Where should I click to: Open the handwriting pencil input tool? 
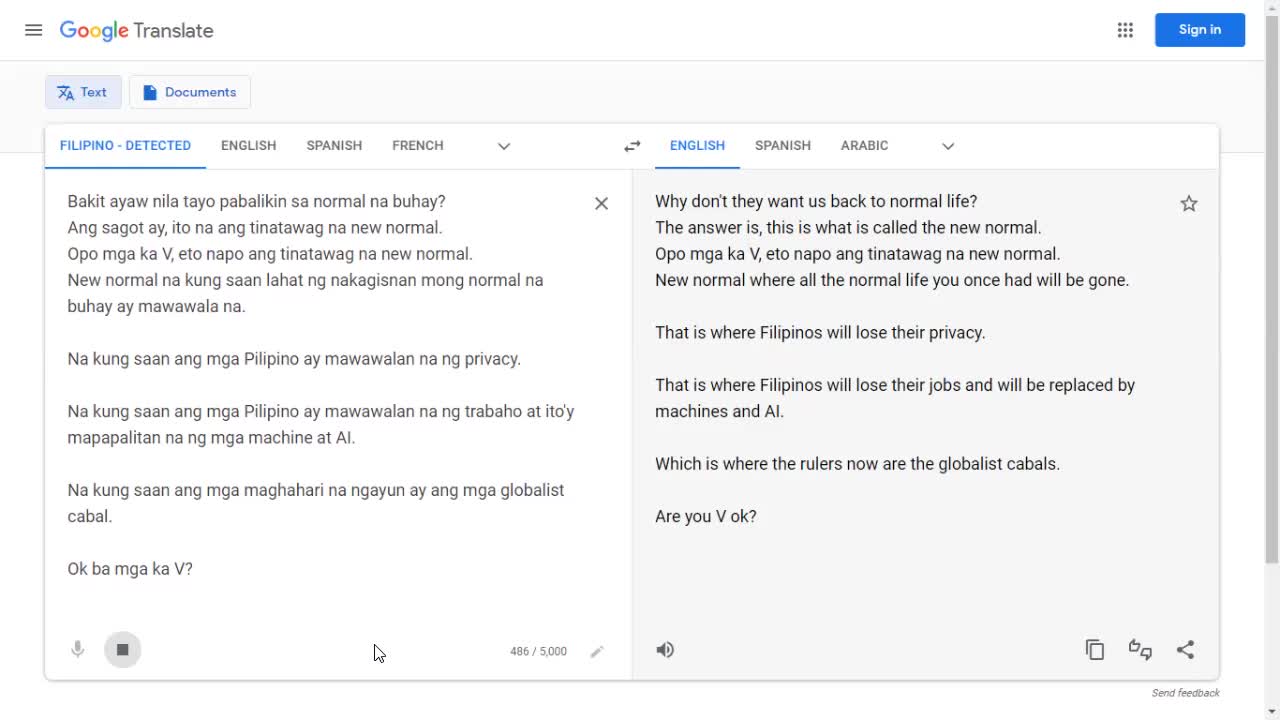pyautogui.click(x=597, y=651)
